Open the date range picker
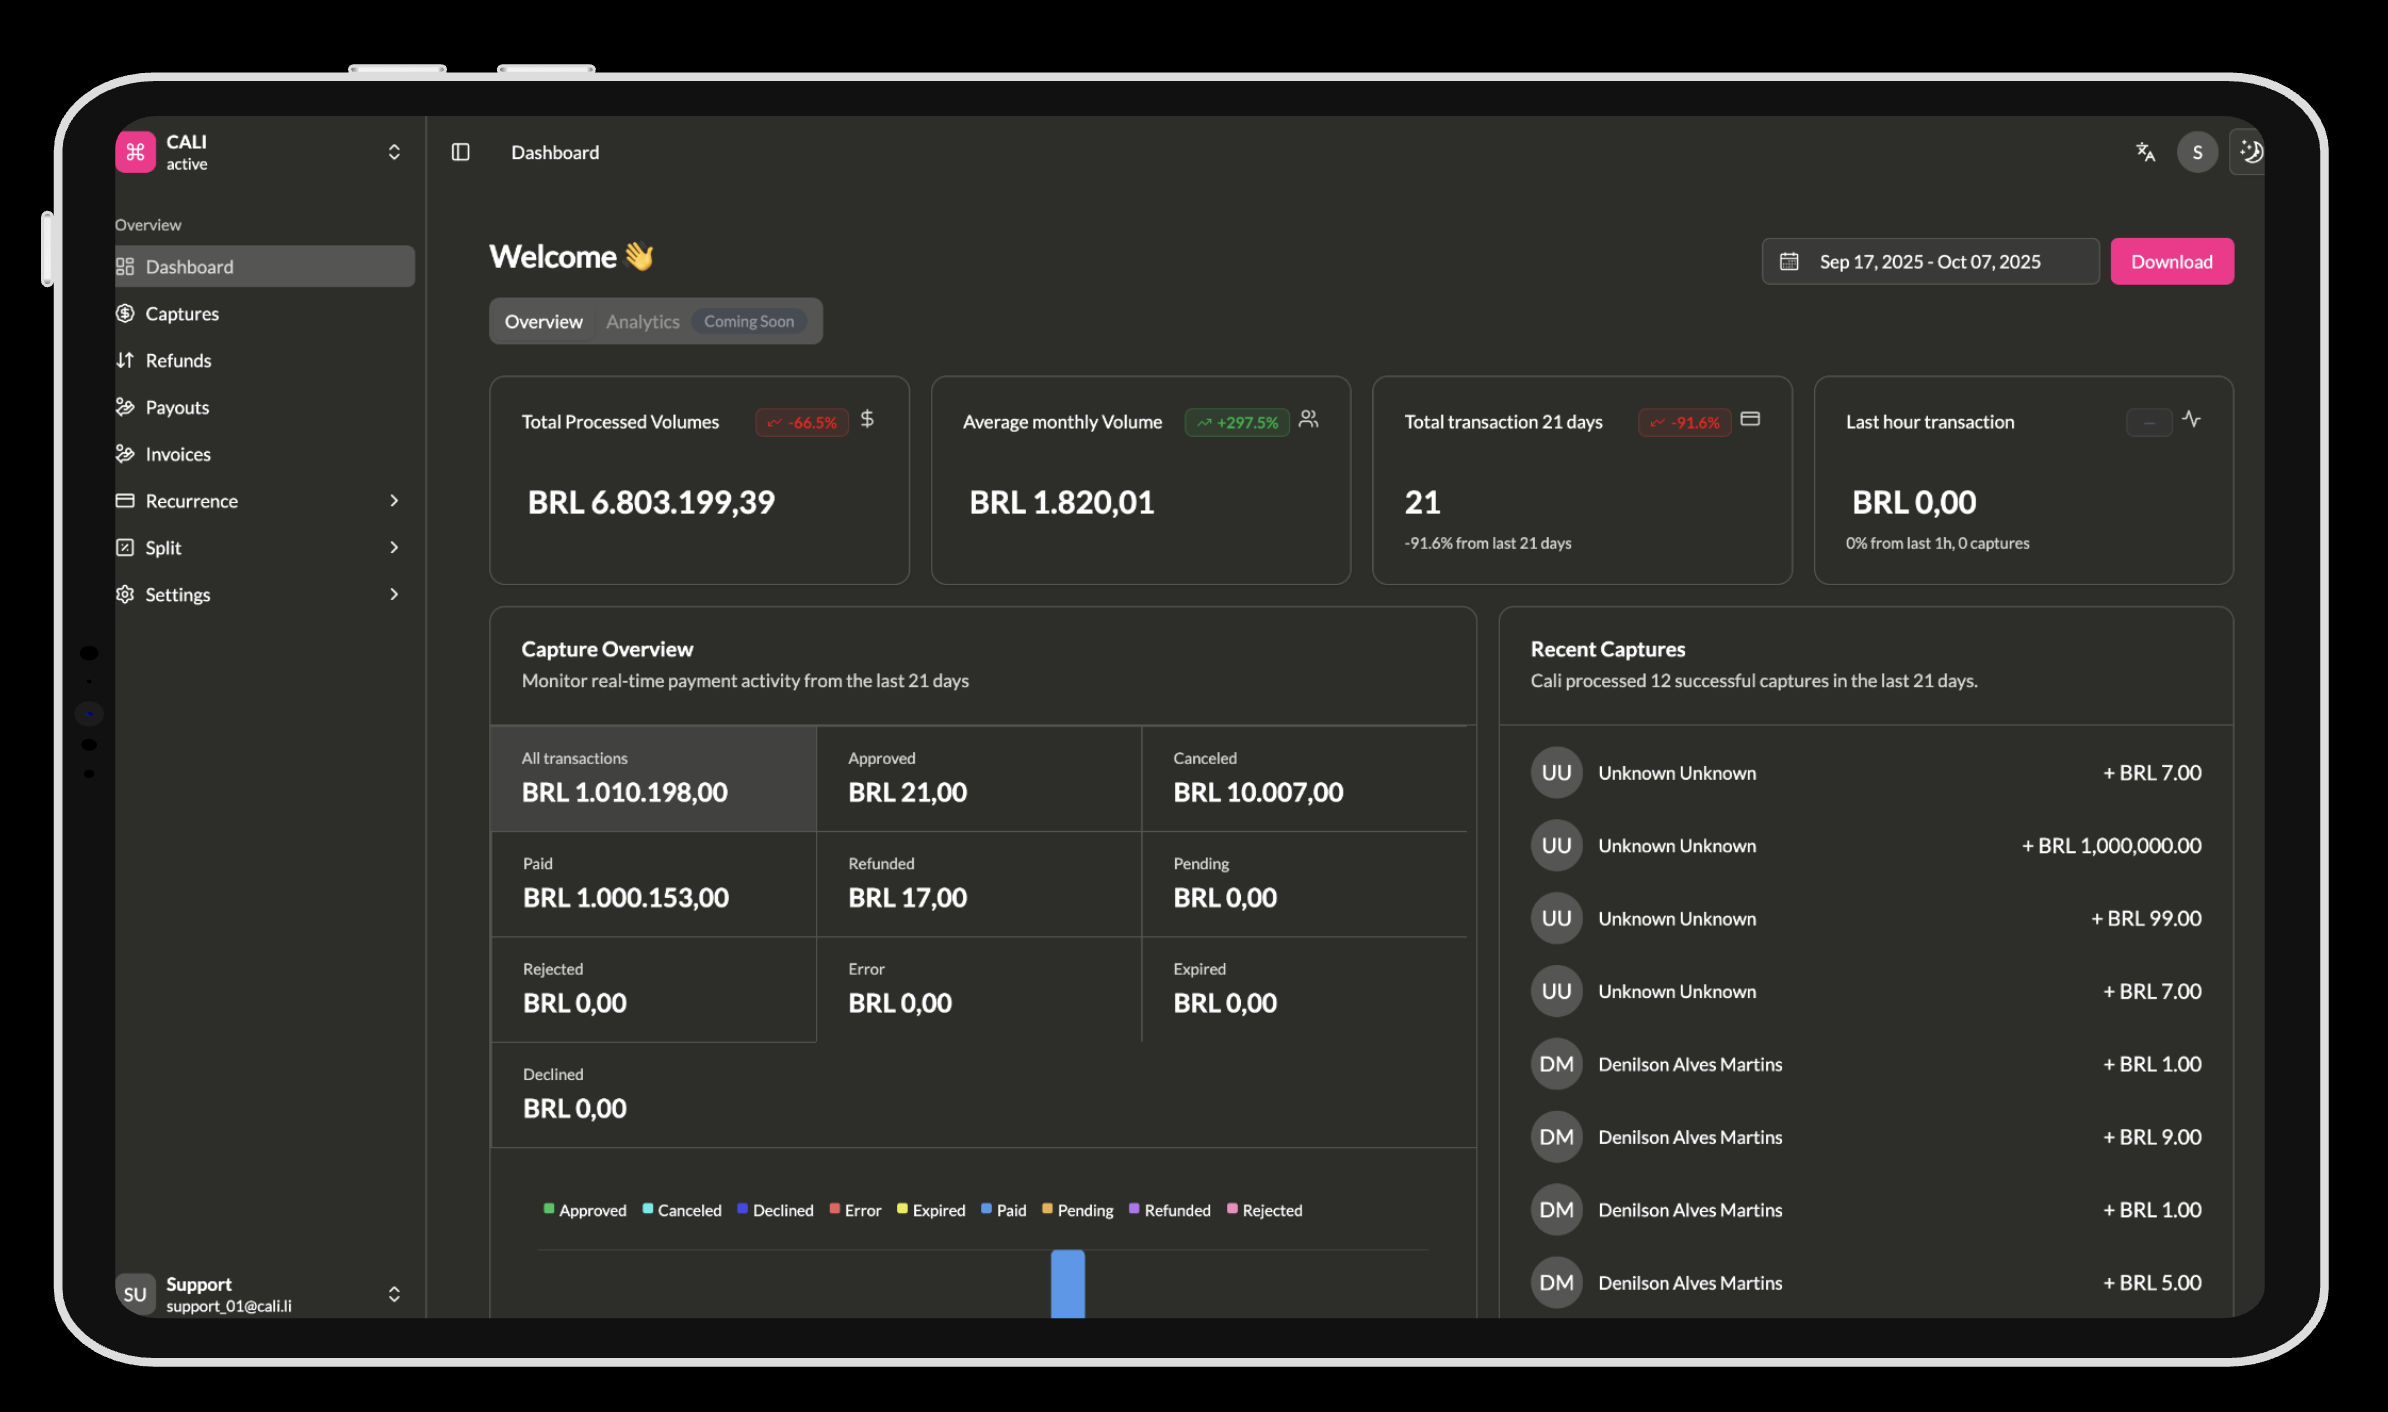The height and width of the screenshot is (1412, 2388). click(1929, 262)
